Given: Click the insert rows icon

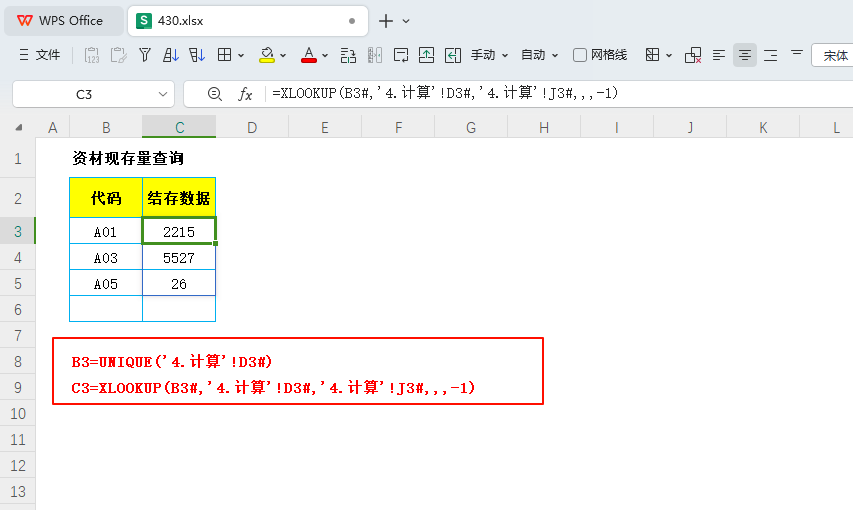Looking at the screenshot, I should click(x=348, y=55).
